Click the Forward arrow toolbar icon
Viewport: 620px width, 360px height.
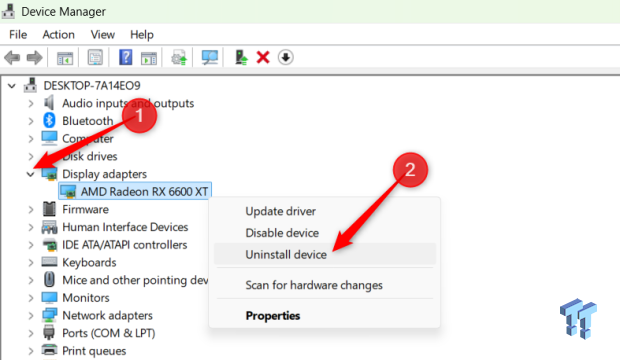tap(34, 58)
